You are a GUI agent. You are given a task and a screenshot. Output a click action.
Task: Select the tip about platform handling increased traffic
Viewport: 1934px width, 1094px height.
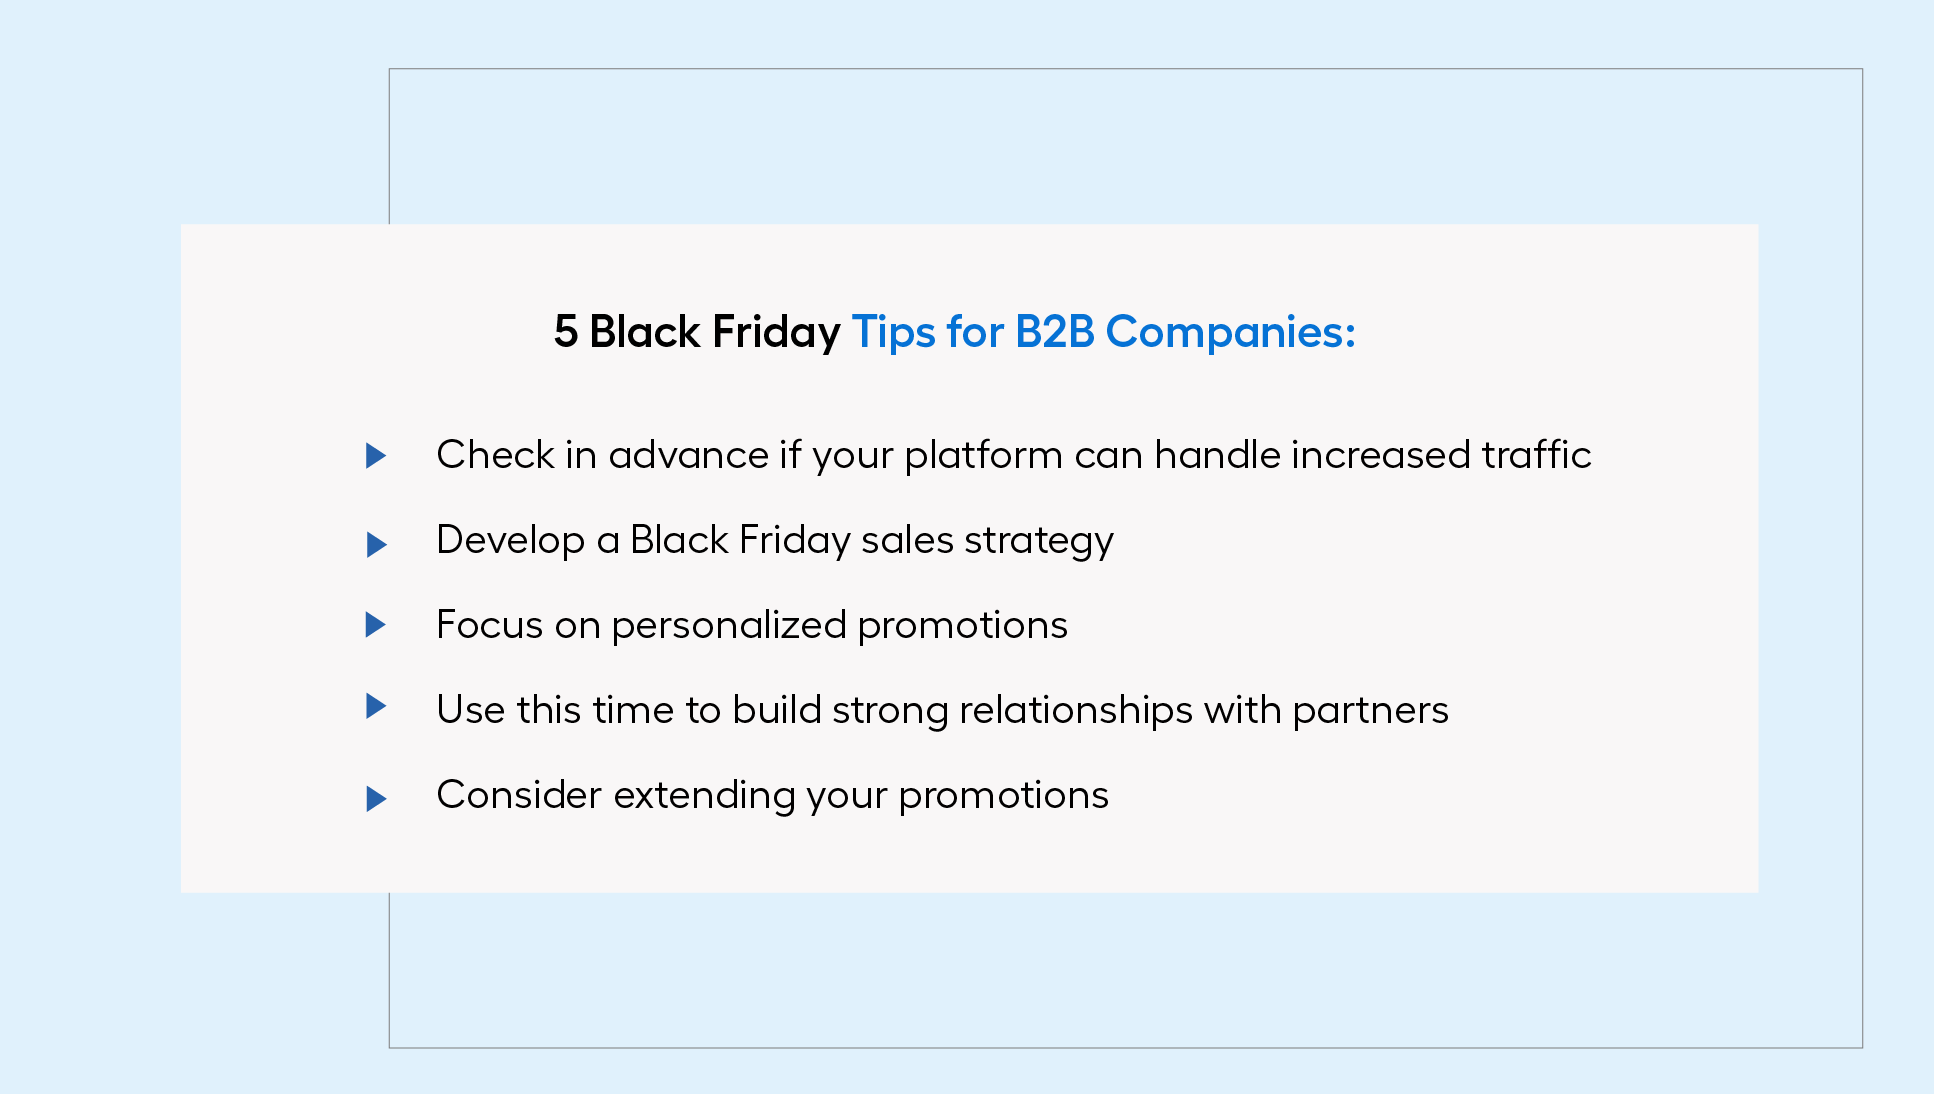pos(1013,456)
